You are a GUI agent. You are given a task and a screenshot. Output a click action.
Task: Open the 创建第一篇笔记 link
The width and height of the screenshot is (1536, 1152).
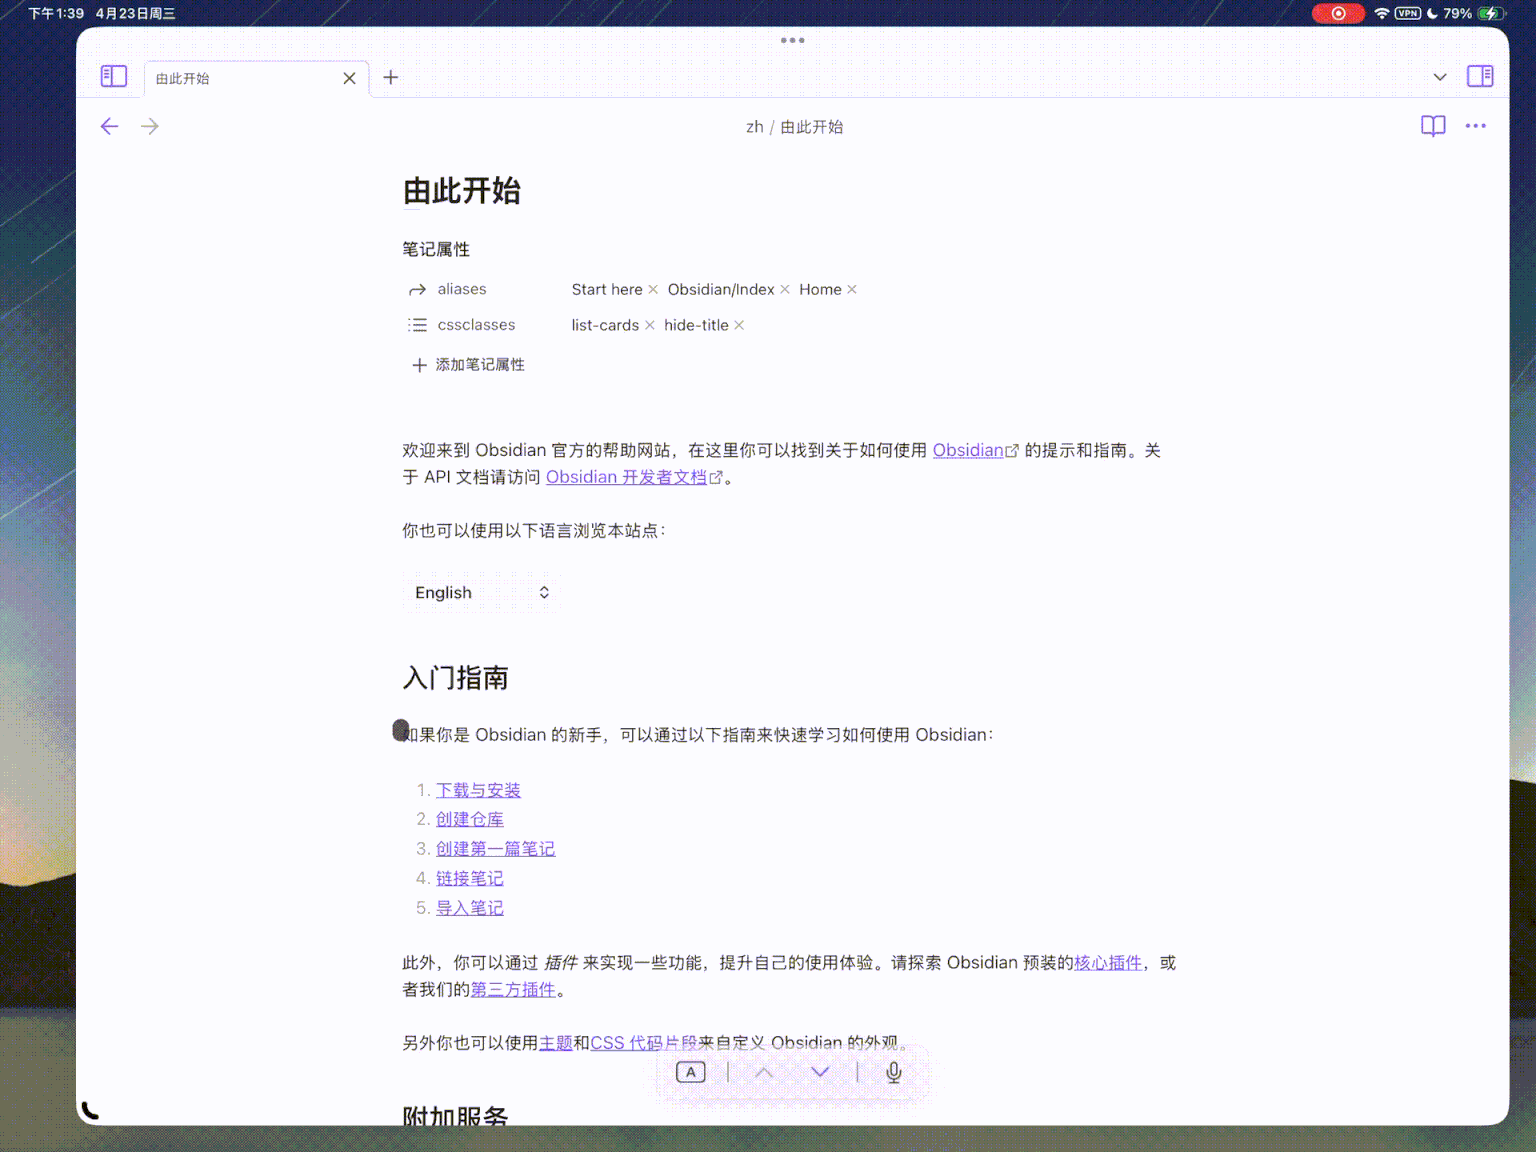(x=495, y=849)
